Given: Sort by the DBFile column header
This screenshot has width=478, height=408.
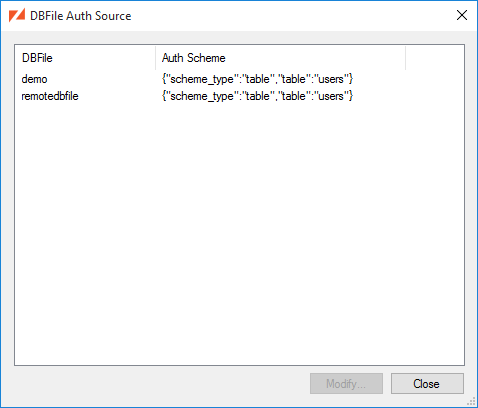Looking at the screenshot, I should point(85,58).
